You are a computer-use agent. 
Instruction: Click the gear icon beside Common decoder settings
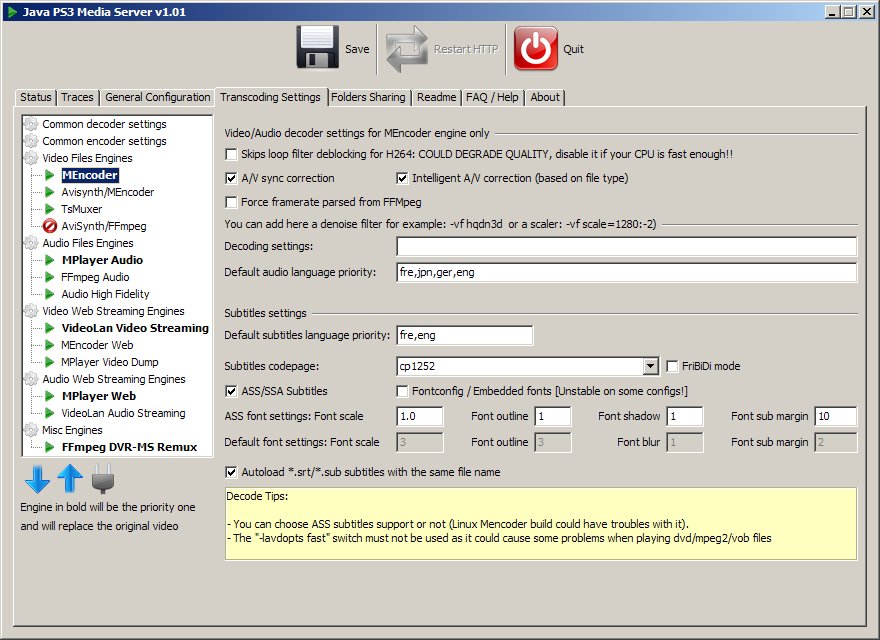[32, 124]
